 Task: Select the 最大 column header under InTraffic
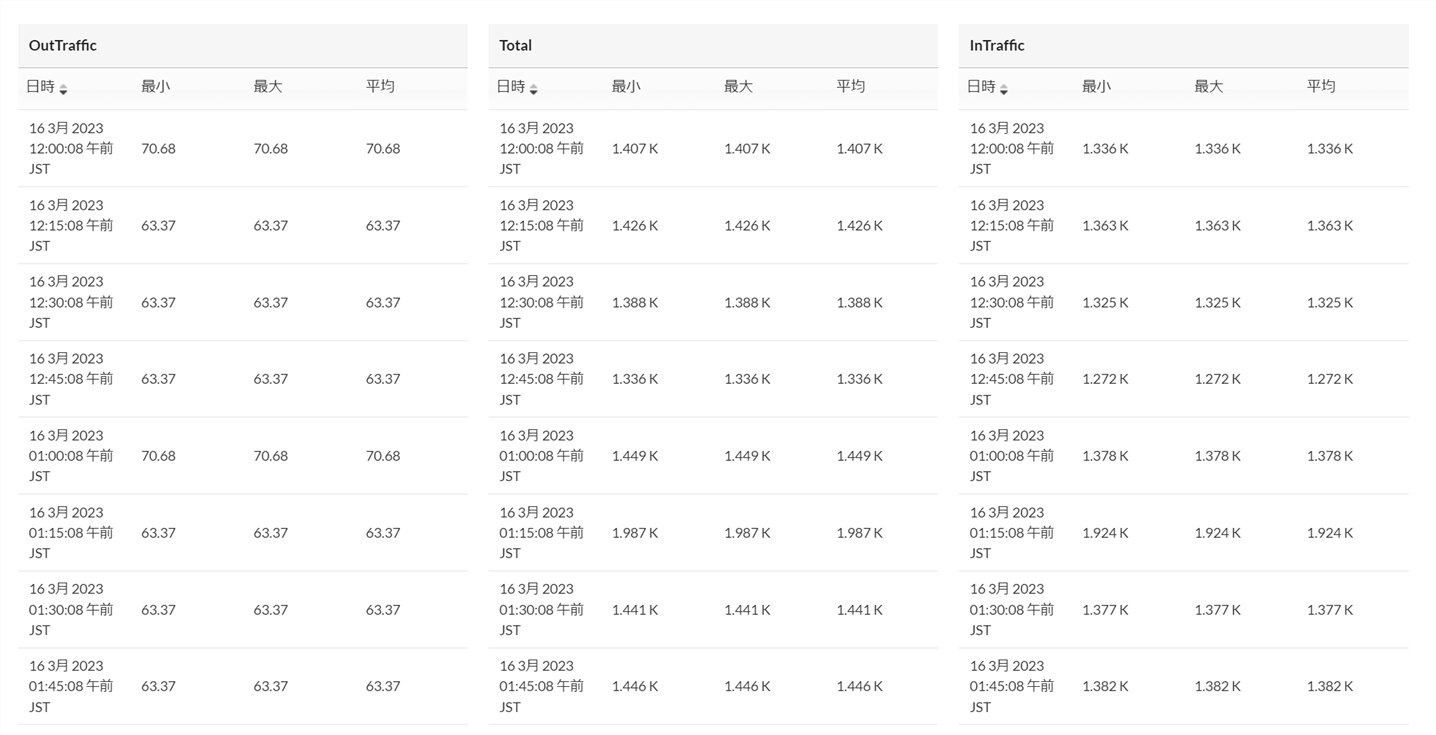point(1208,87)
